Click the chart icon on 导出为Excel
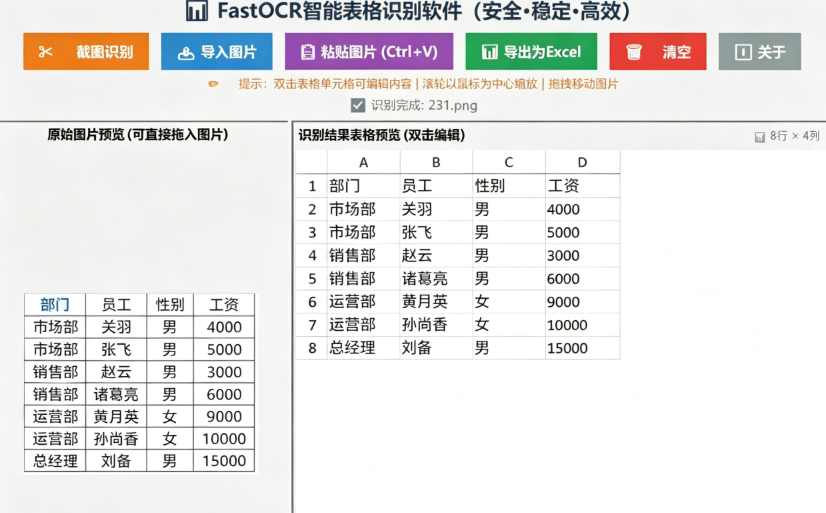The image size is (826, 513). pyautogui.click(x=489, y=52)
